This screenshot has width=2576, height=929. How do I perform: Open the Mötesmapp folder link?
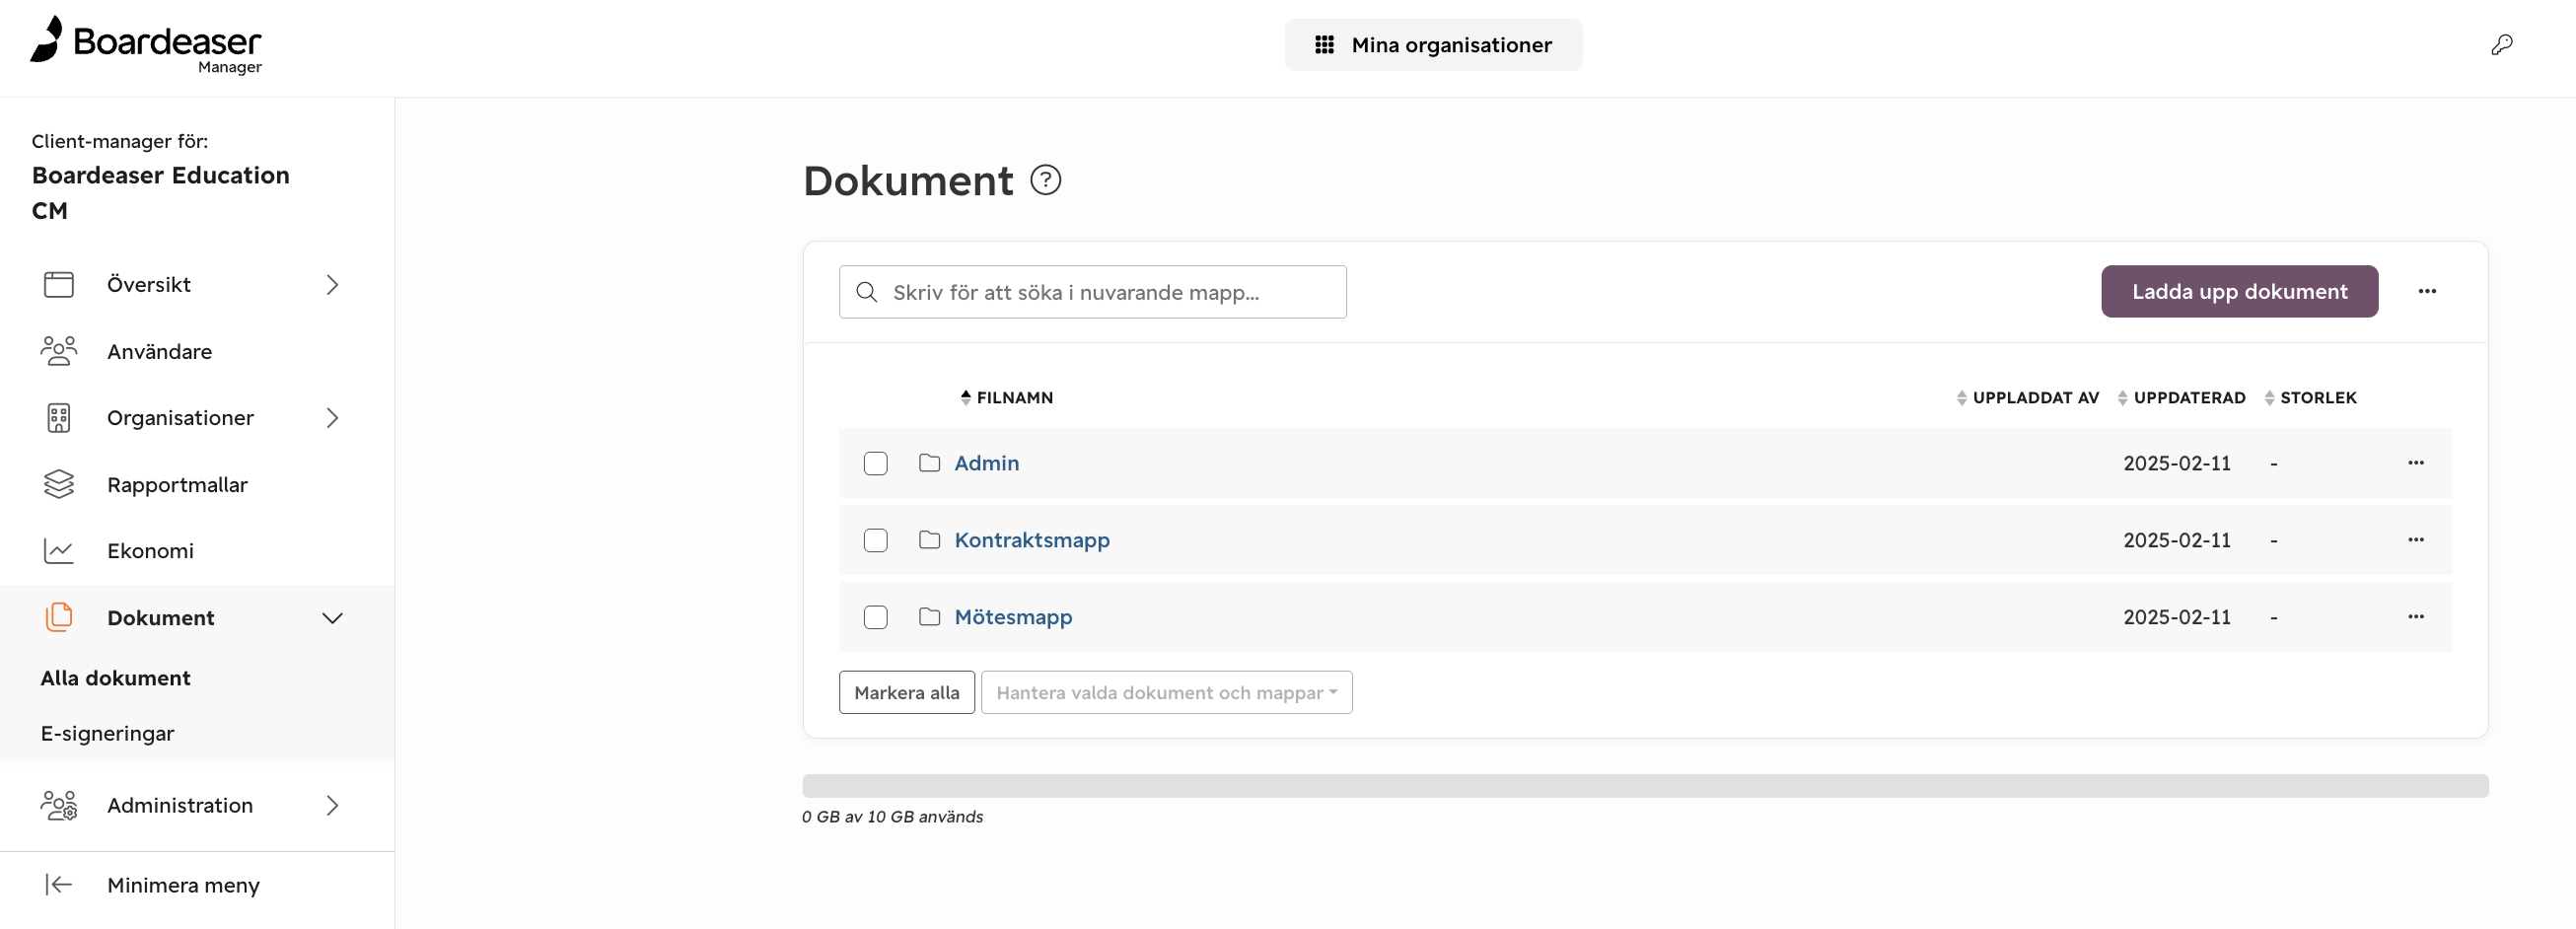(1012, 617)
